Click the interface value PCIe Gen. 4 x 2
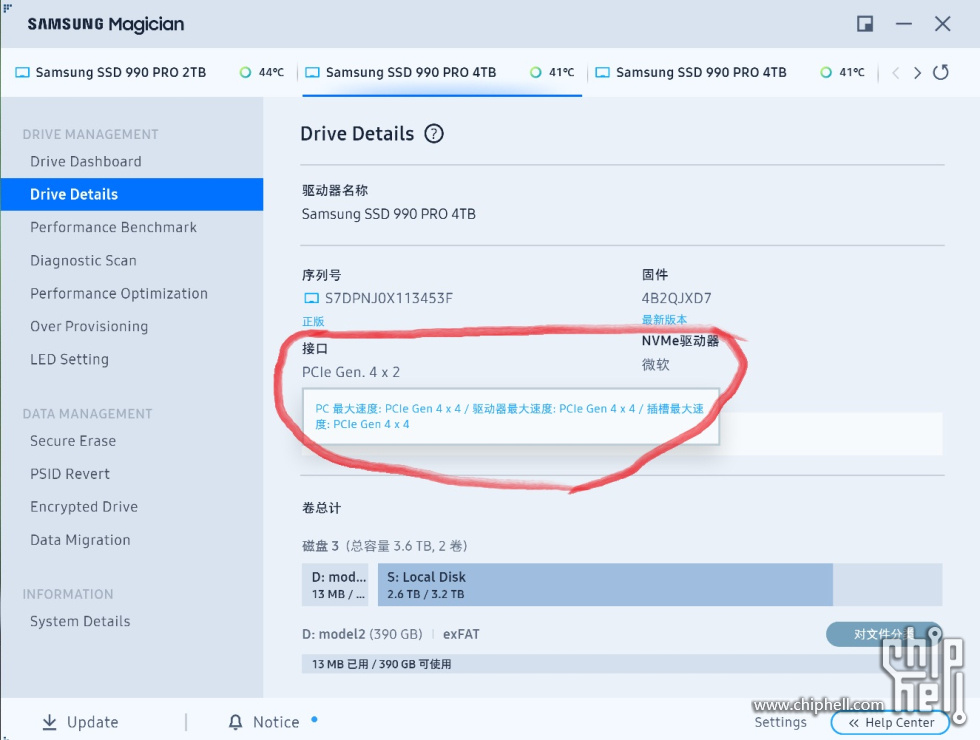This screenshot has width=980, height=740. point(351,372)
